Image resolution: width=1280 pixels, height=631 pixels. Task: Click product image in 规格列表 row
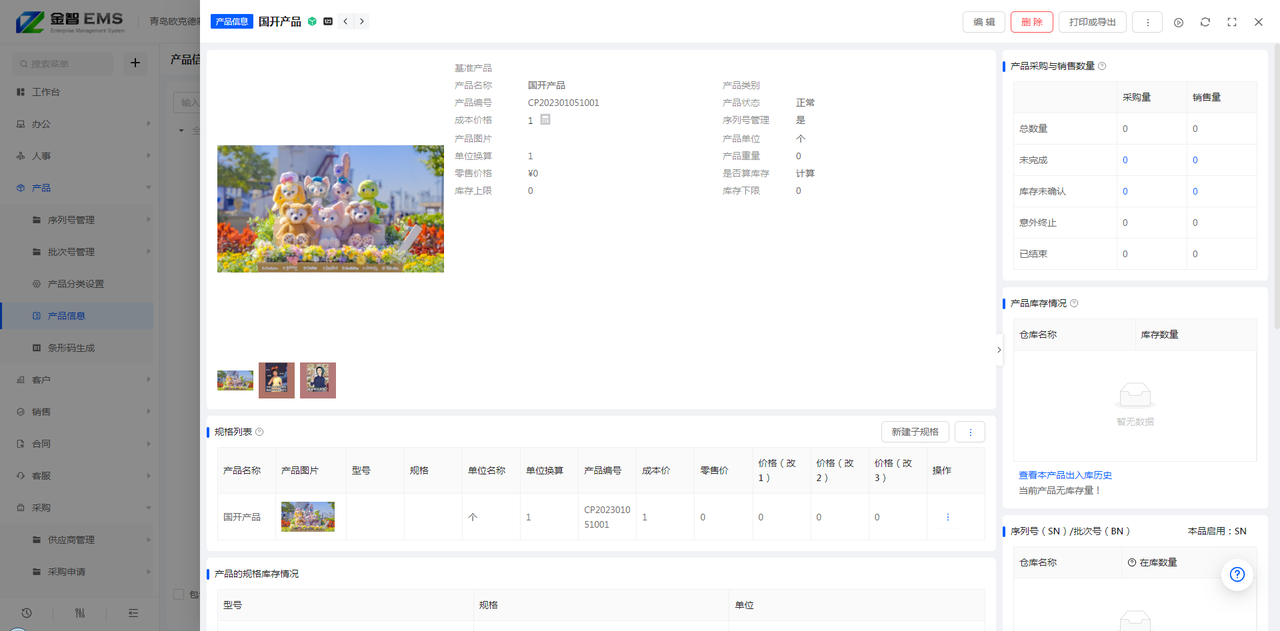coord(308,517)
